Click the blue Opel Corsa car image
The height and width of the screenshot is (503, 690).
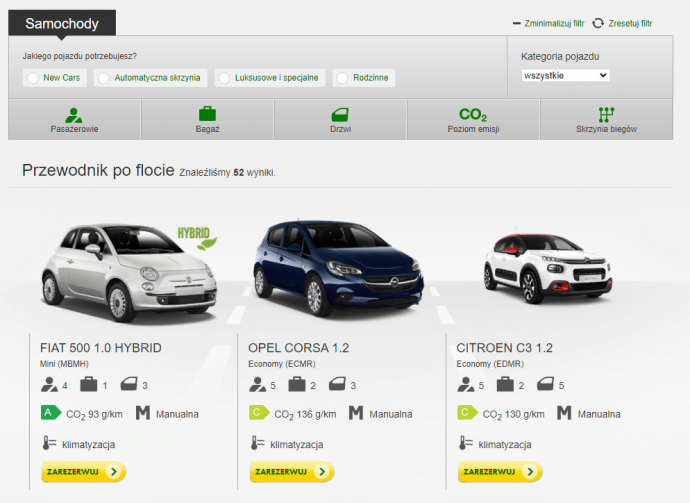click(338, 267)
